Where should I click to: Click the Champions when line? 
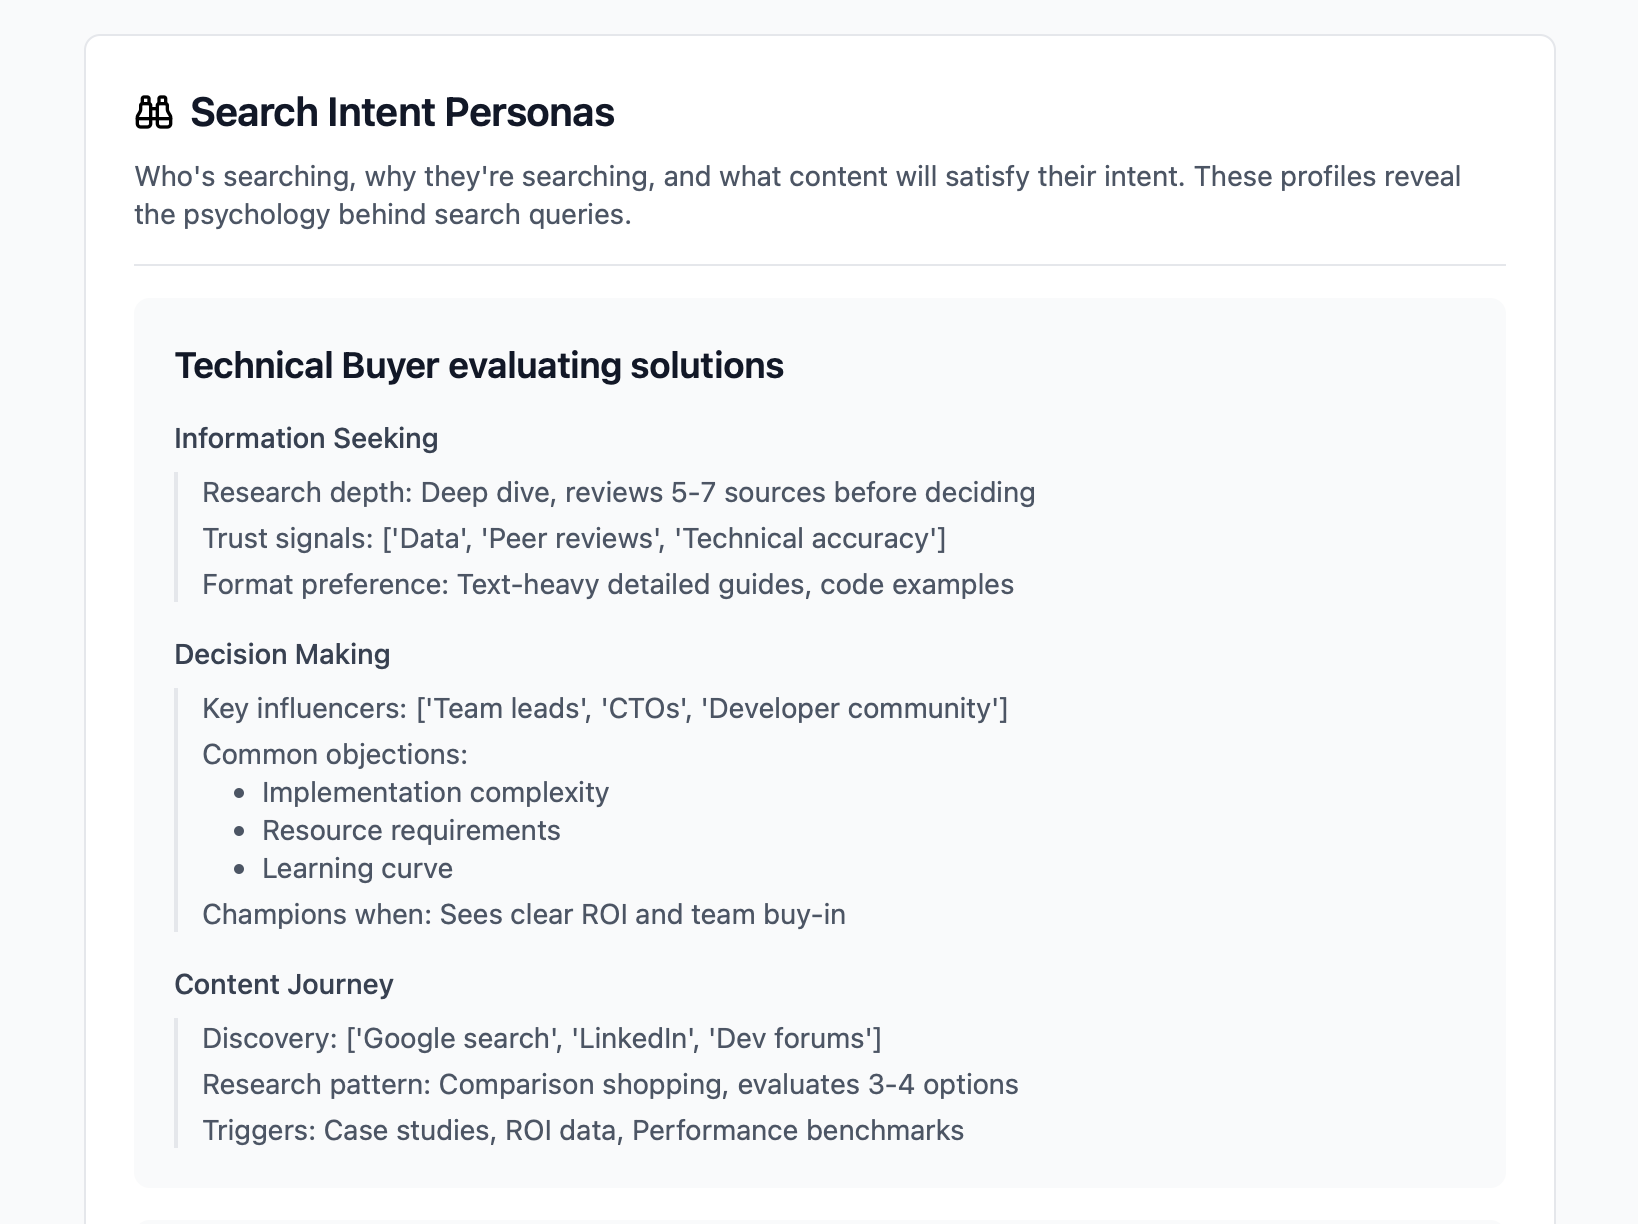point(524,914)
